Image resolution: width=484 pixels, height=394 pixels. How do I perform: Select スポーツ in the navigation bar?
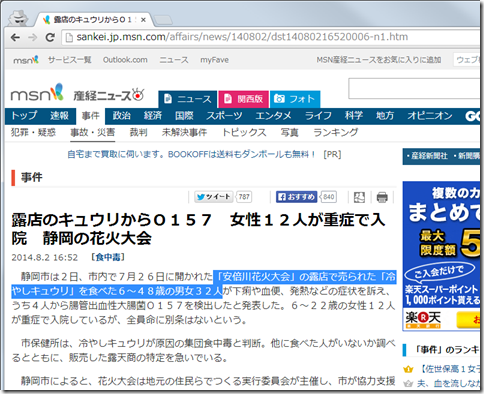click(224, 116)
